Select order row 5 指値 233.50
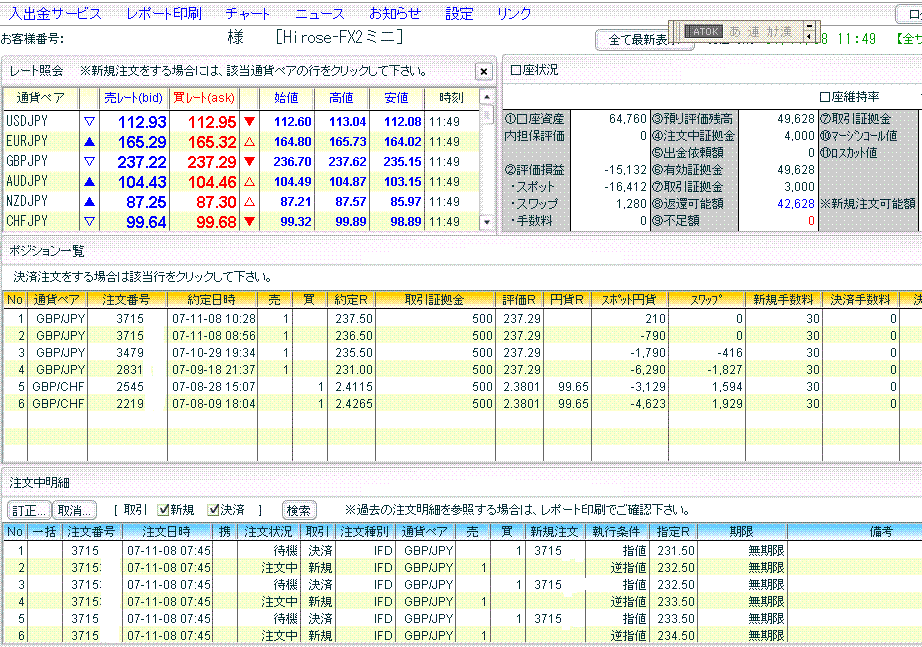 pyautogui.click(x=462, y=619)
